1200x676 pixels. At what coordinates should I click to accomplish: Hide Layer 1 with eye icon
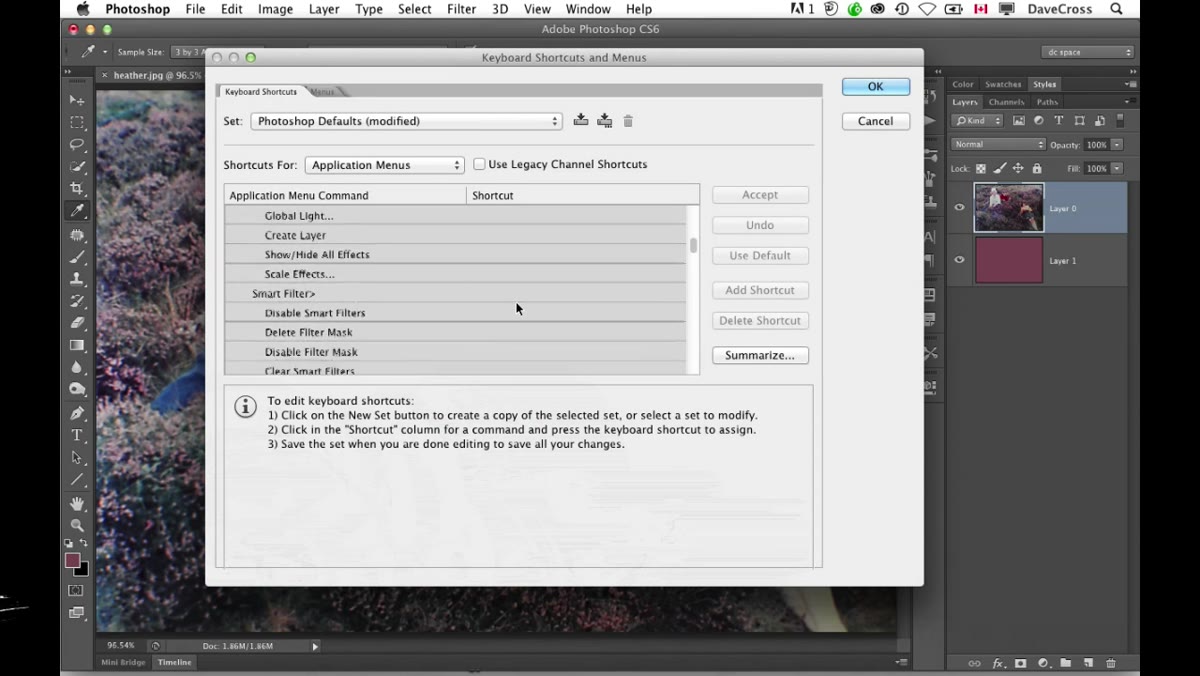[x=959, y=260]
